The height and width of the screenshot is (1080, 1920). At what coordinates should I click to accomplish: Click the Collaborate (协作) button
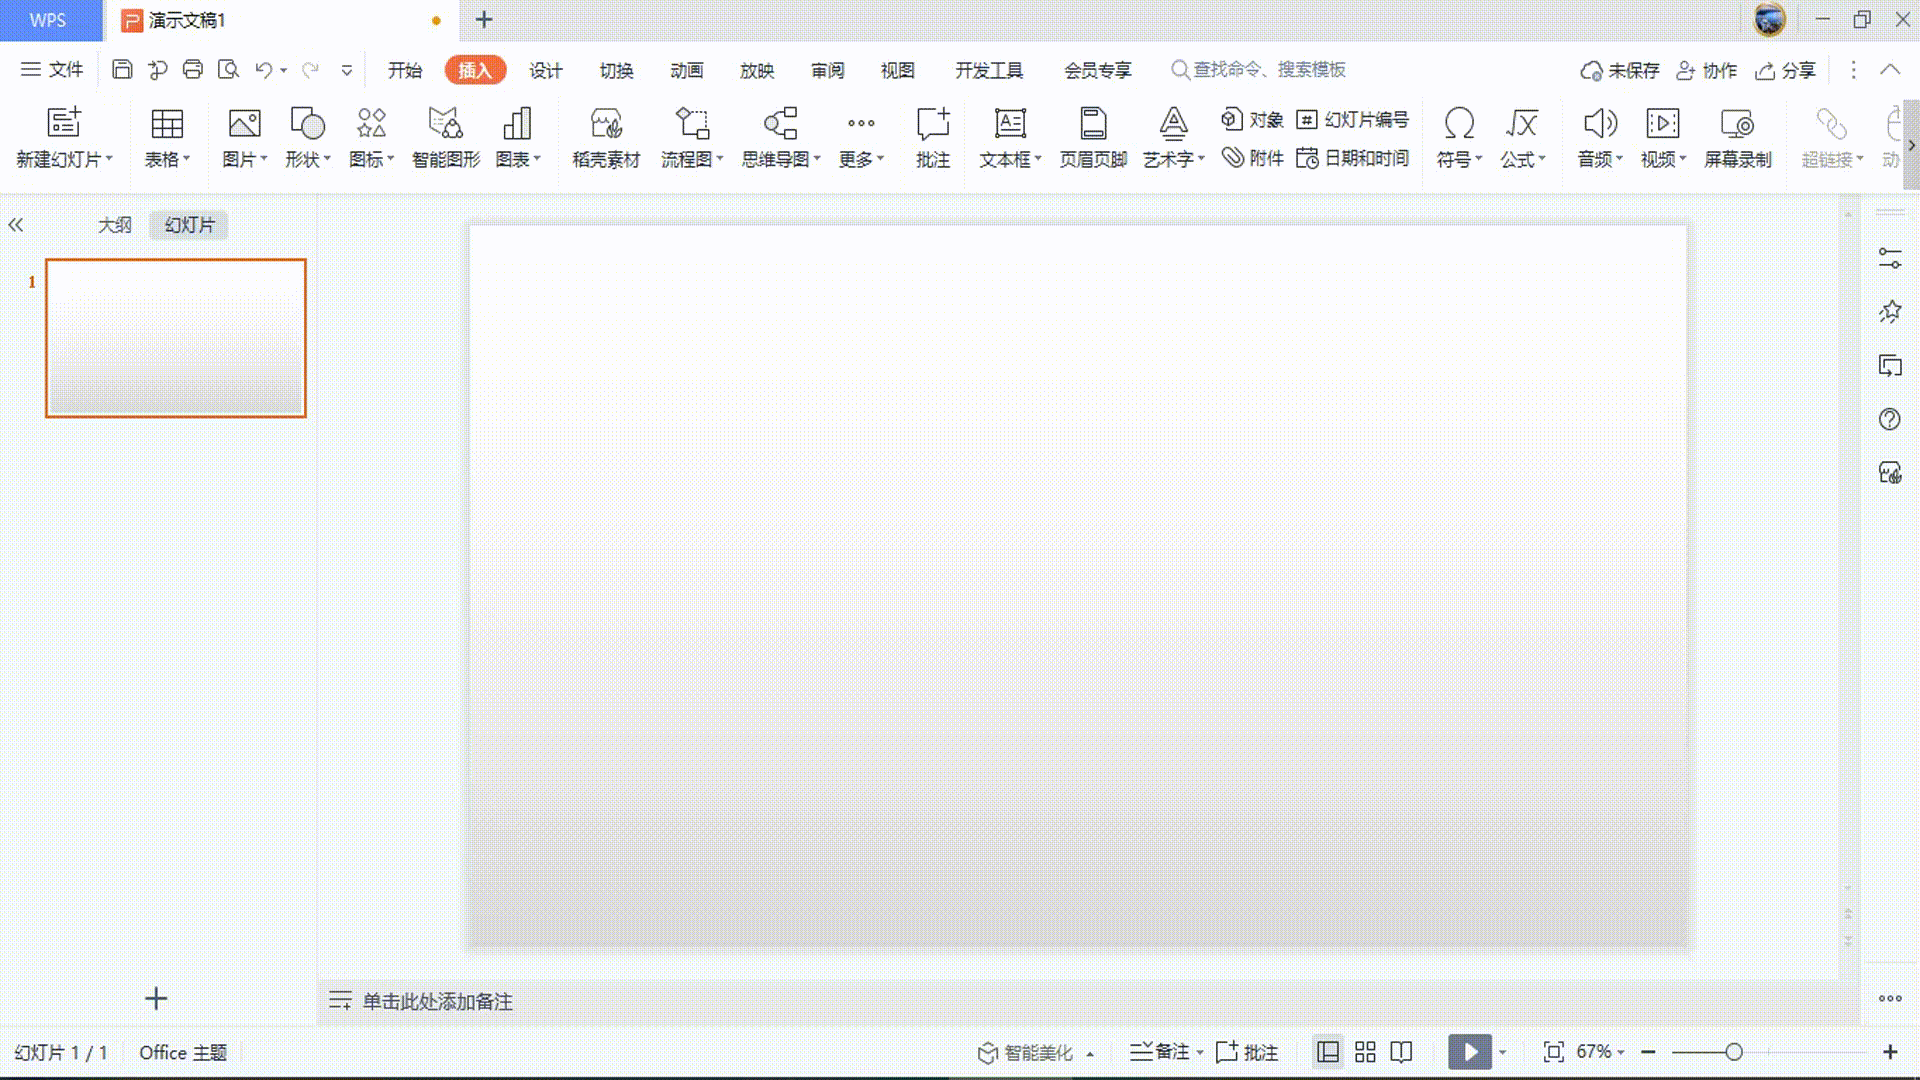(x=1707, y=70)
